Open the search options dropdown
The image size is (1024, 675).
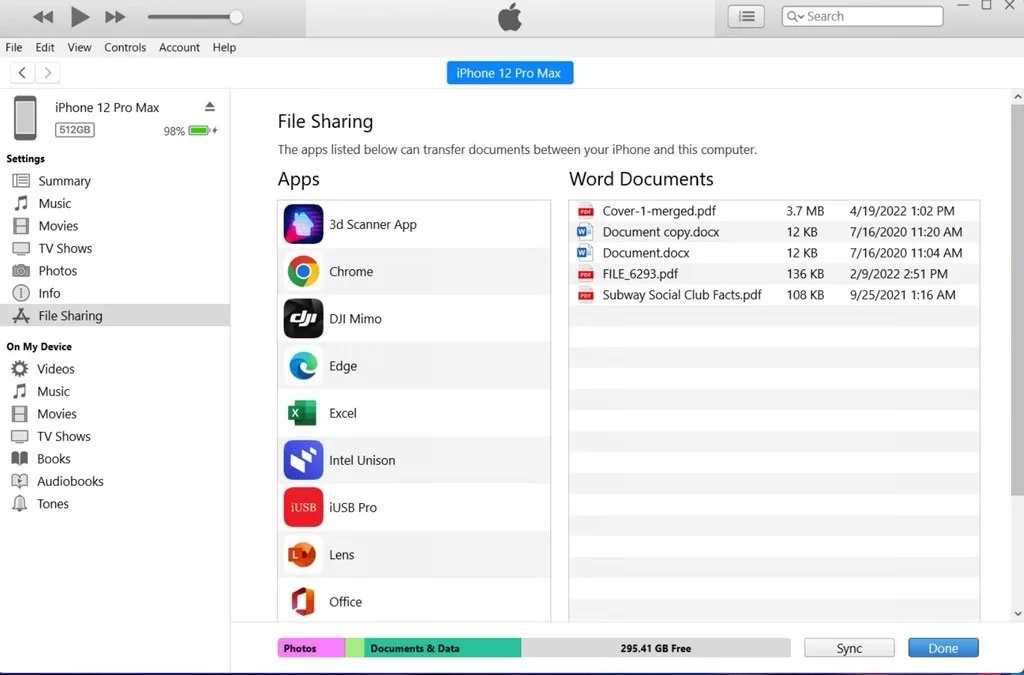(796, 17)
